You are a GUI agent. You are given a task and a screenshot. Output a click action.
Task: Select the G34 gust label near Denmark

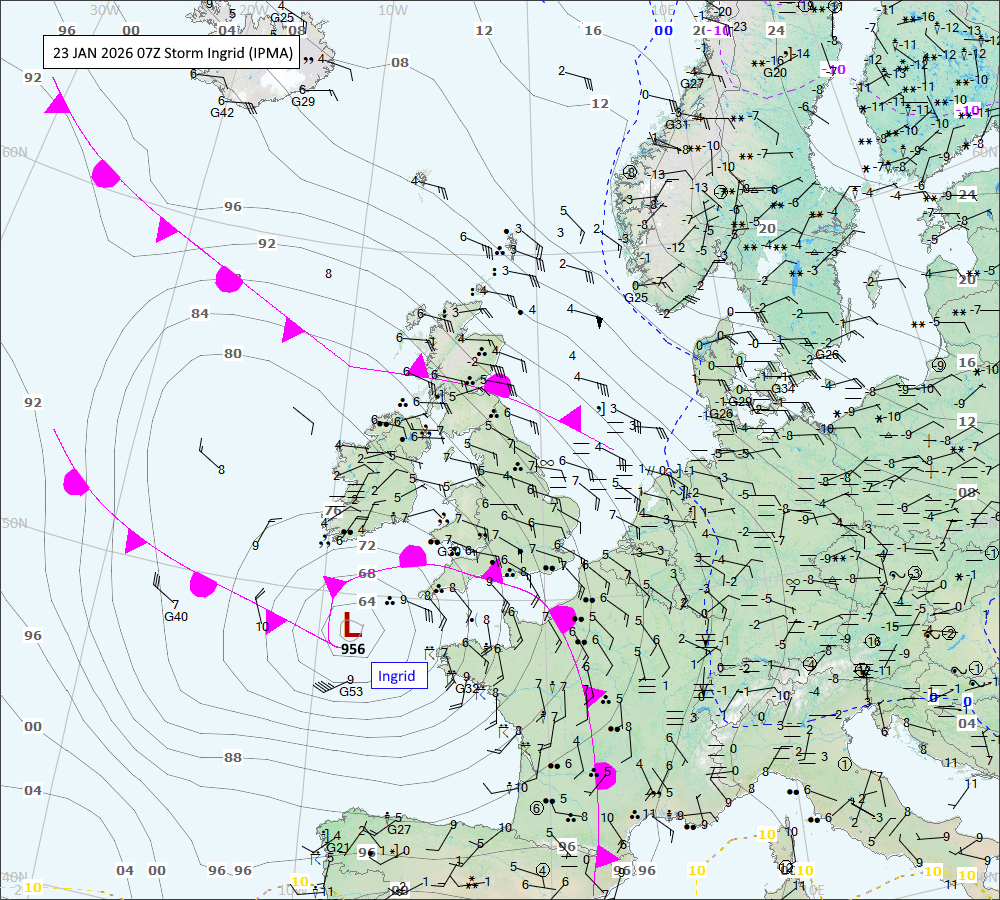pos(783,388)
